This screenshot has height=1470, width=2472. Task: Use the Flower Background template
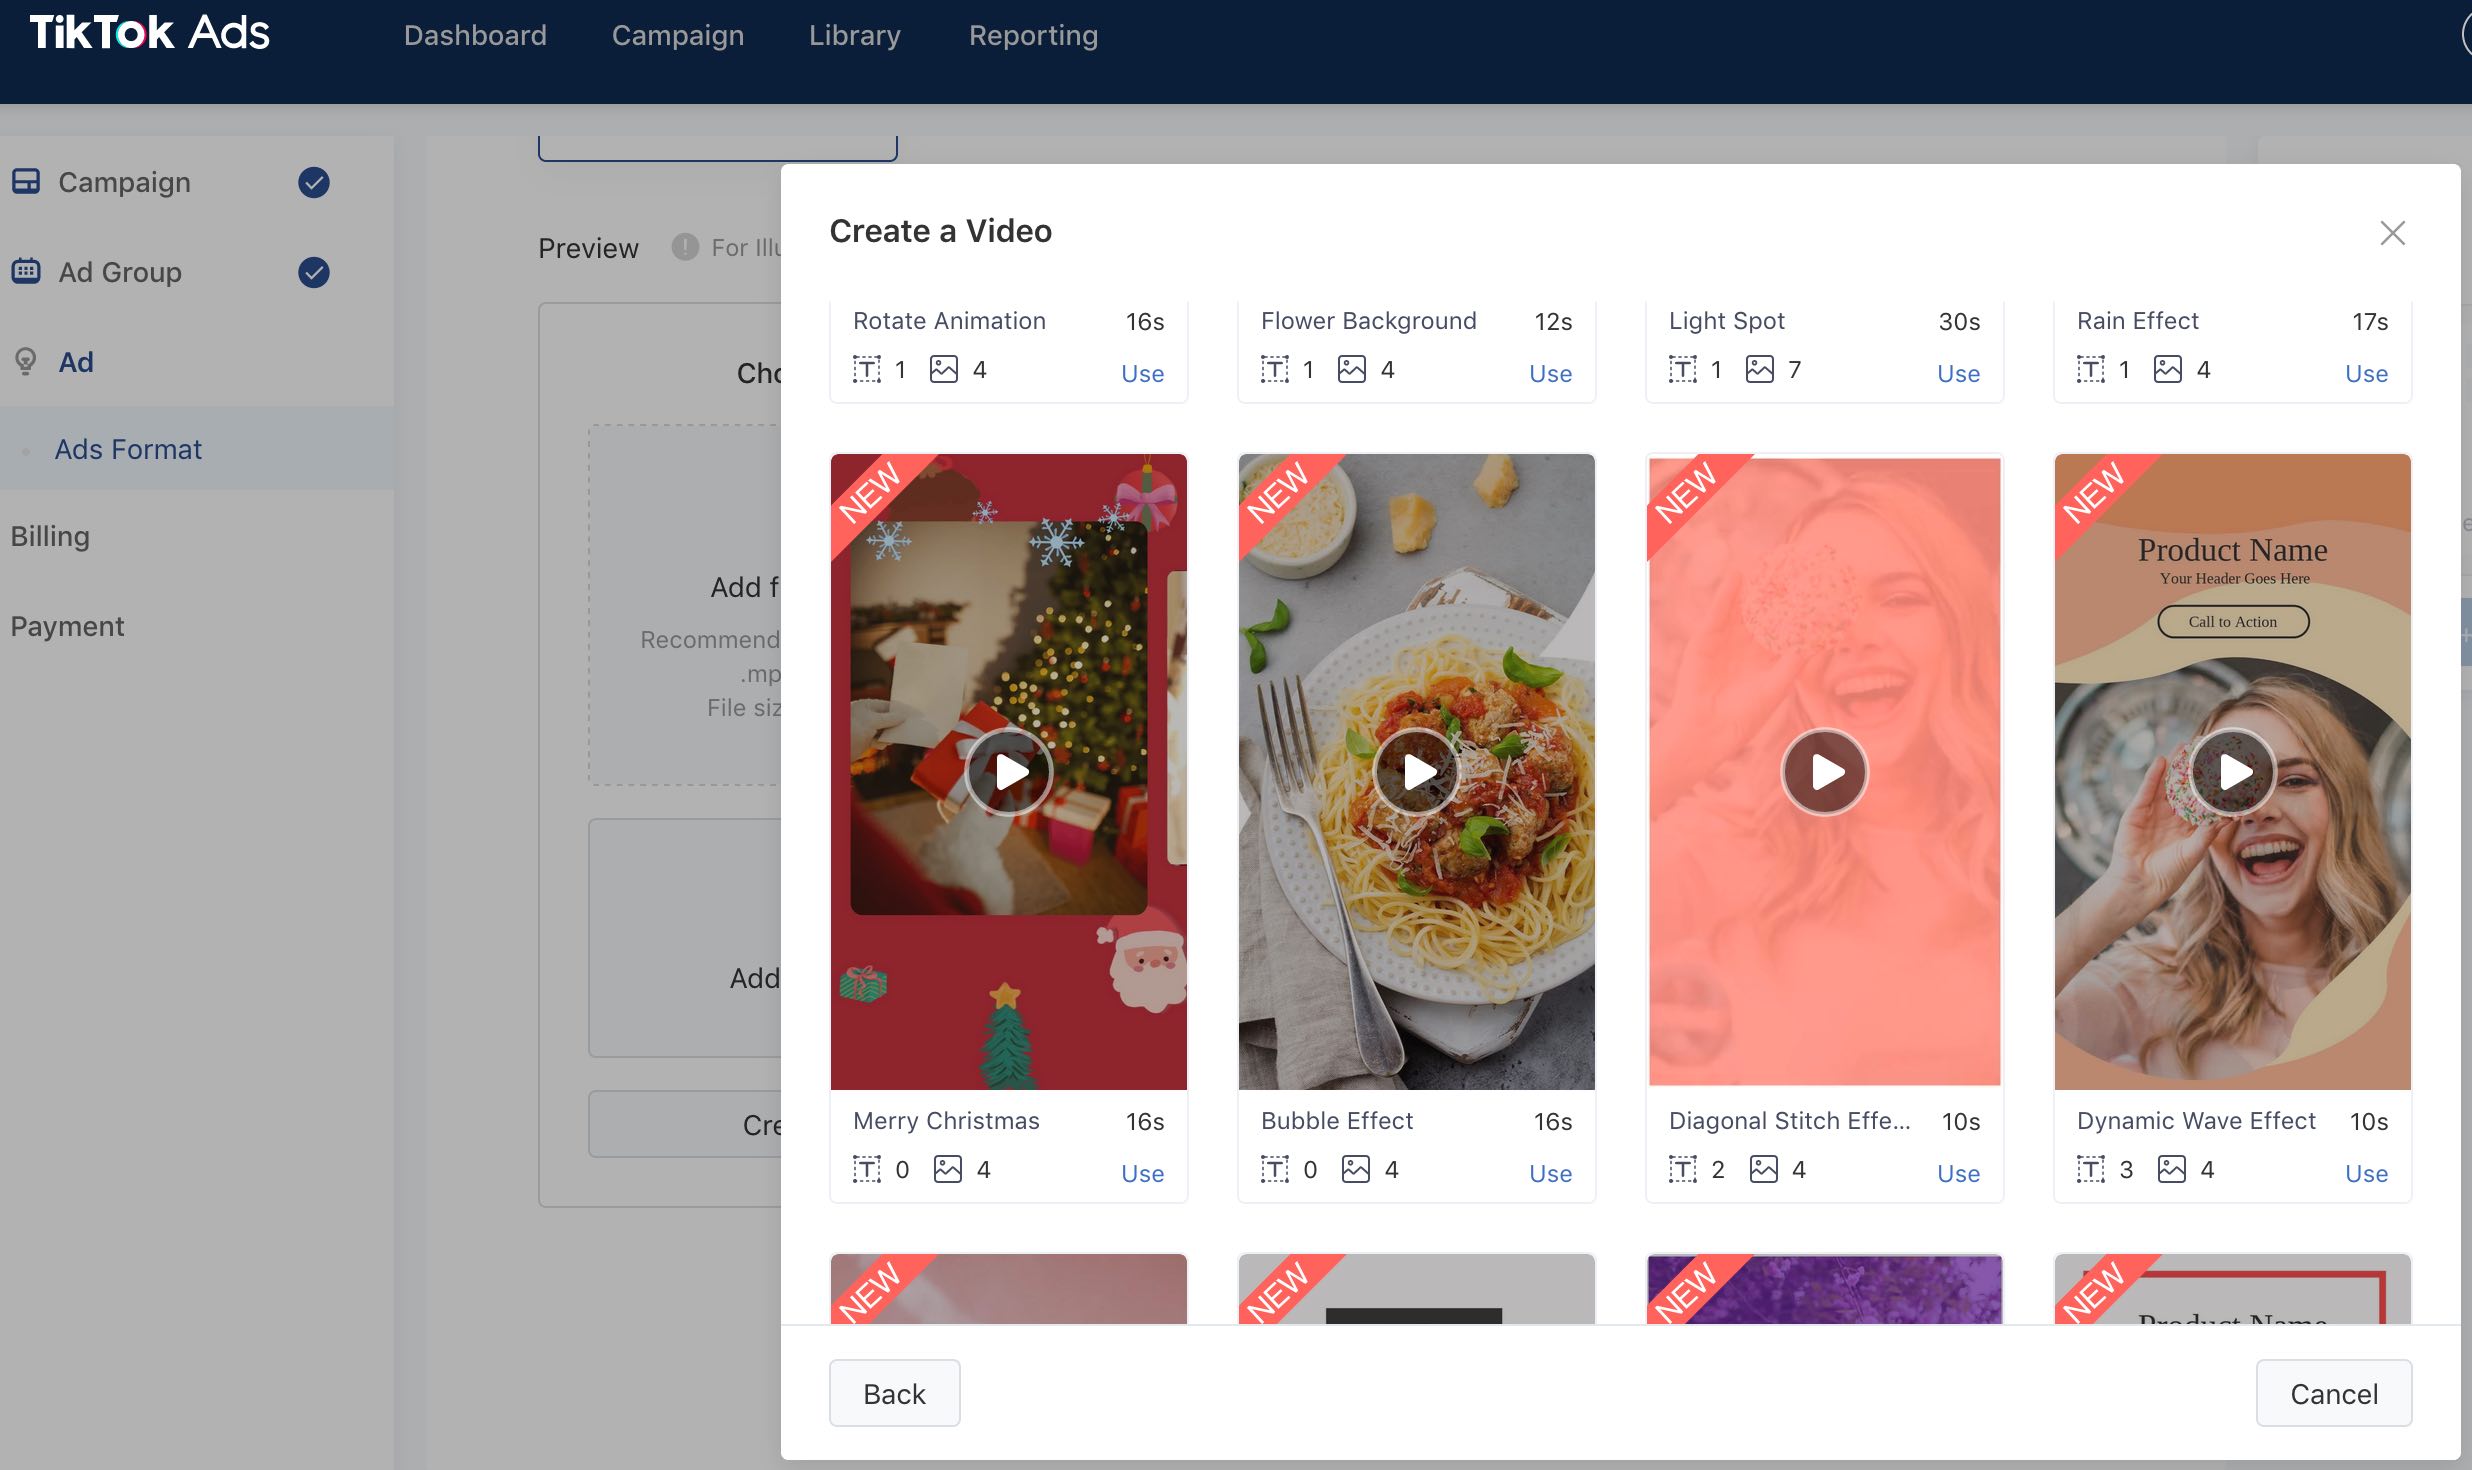pos(1550,374)
